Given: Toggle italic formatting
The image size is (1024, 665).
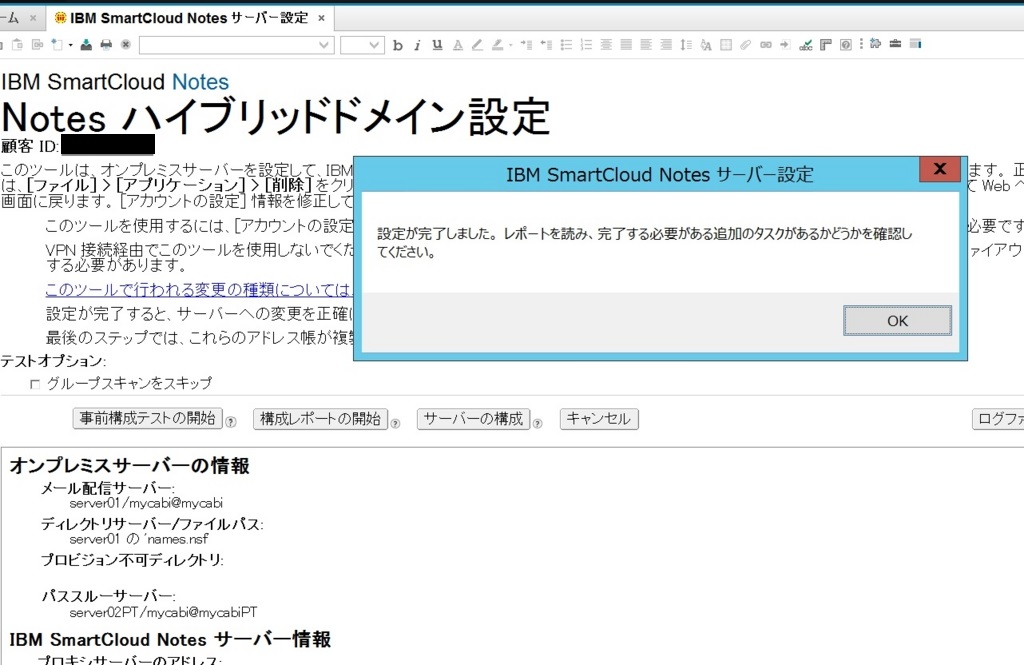Looking at the screenshot, I should (x=417, y=45).
